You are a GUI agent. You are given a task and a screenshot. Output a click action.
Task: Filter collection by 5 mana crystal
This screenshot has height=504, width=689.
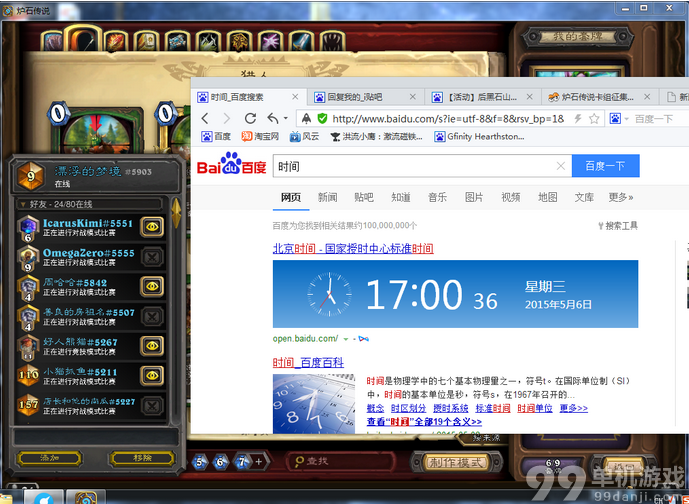point(200,462)
